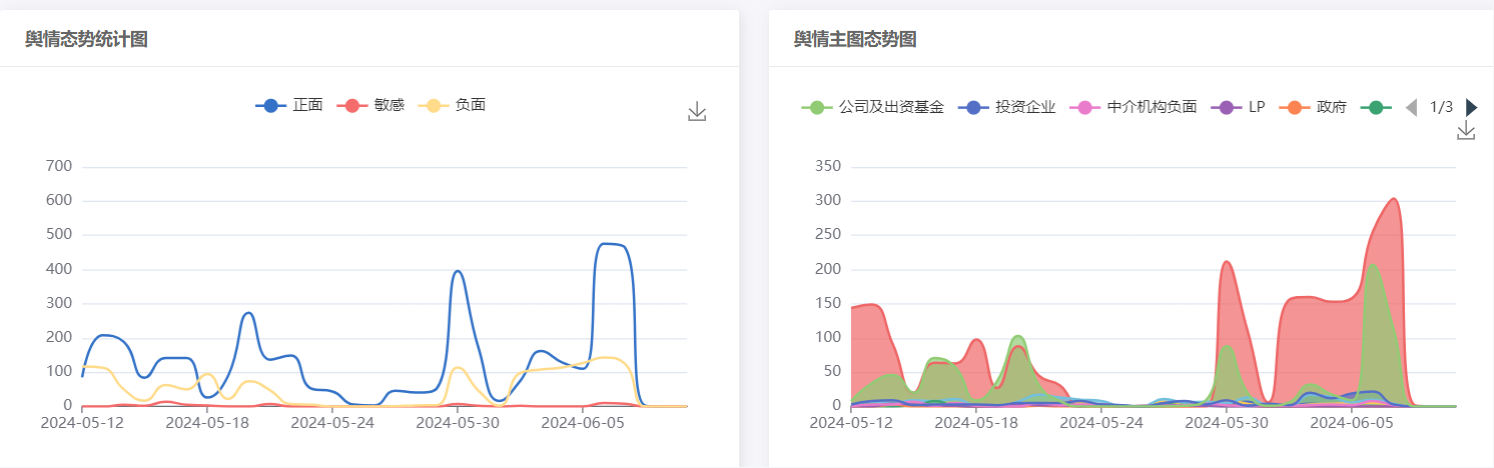This screenshot has width=1494, height=468.
Task: Click the 400 y-axis label
Action: pos(59,269)
